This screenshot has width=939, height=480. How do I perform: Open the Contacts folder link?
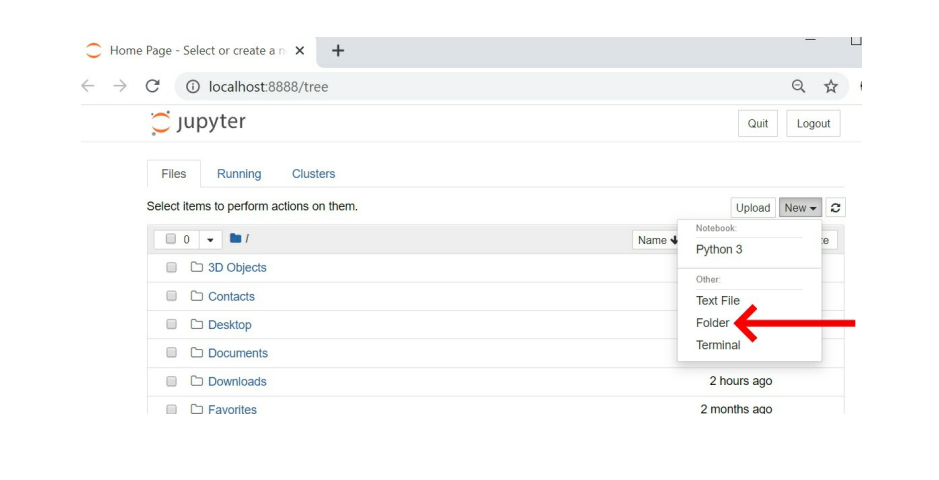(231, 296)
